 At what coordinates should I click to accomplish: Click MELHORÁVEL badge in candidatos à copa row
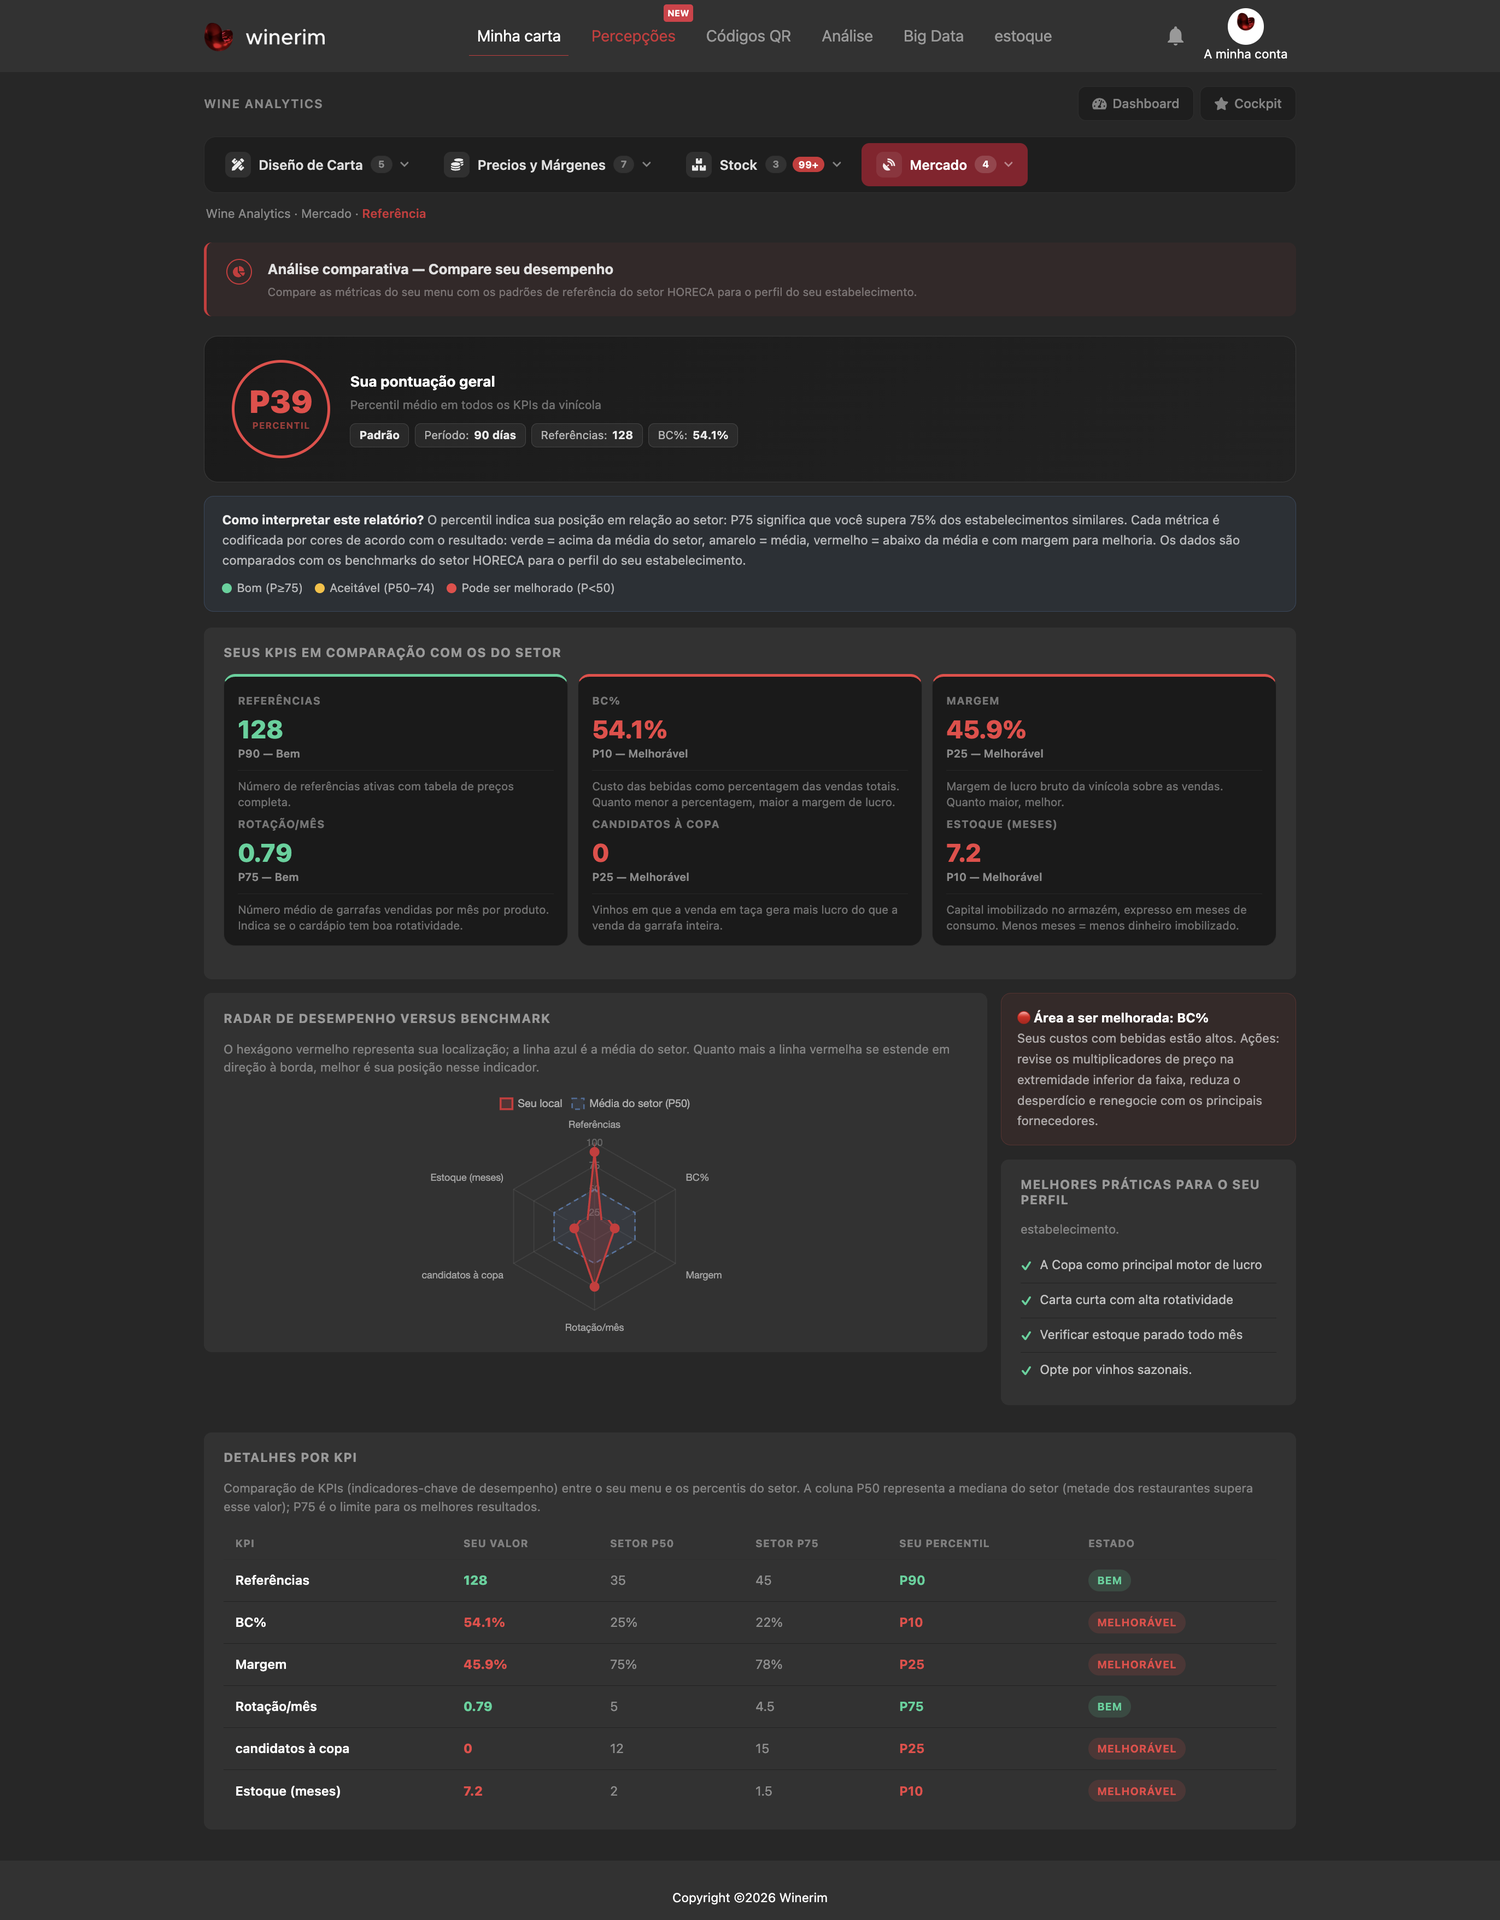coord(1136,1749)
